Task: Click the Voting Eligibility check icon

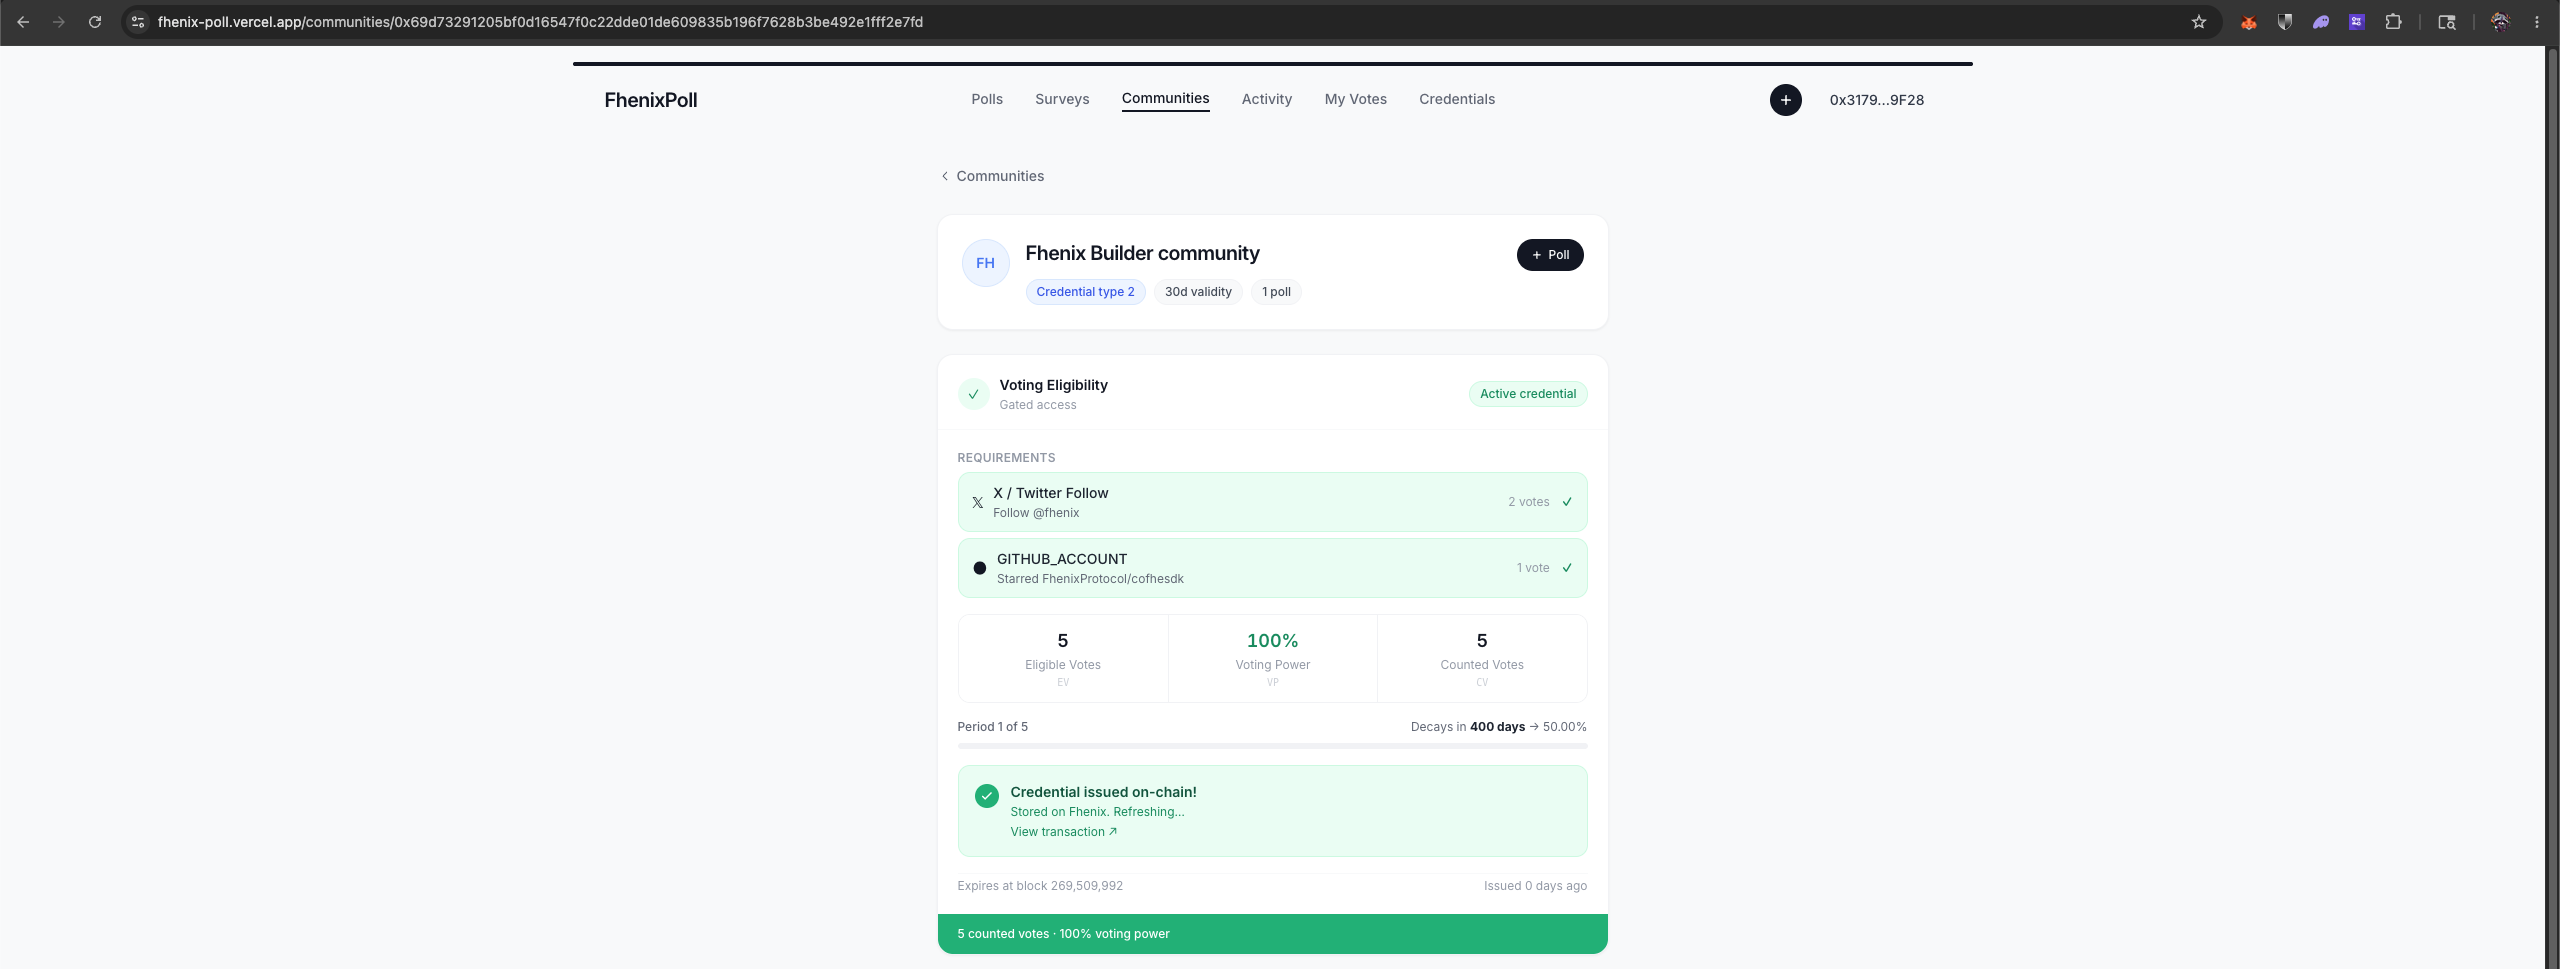Action: point(973,394)
